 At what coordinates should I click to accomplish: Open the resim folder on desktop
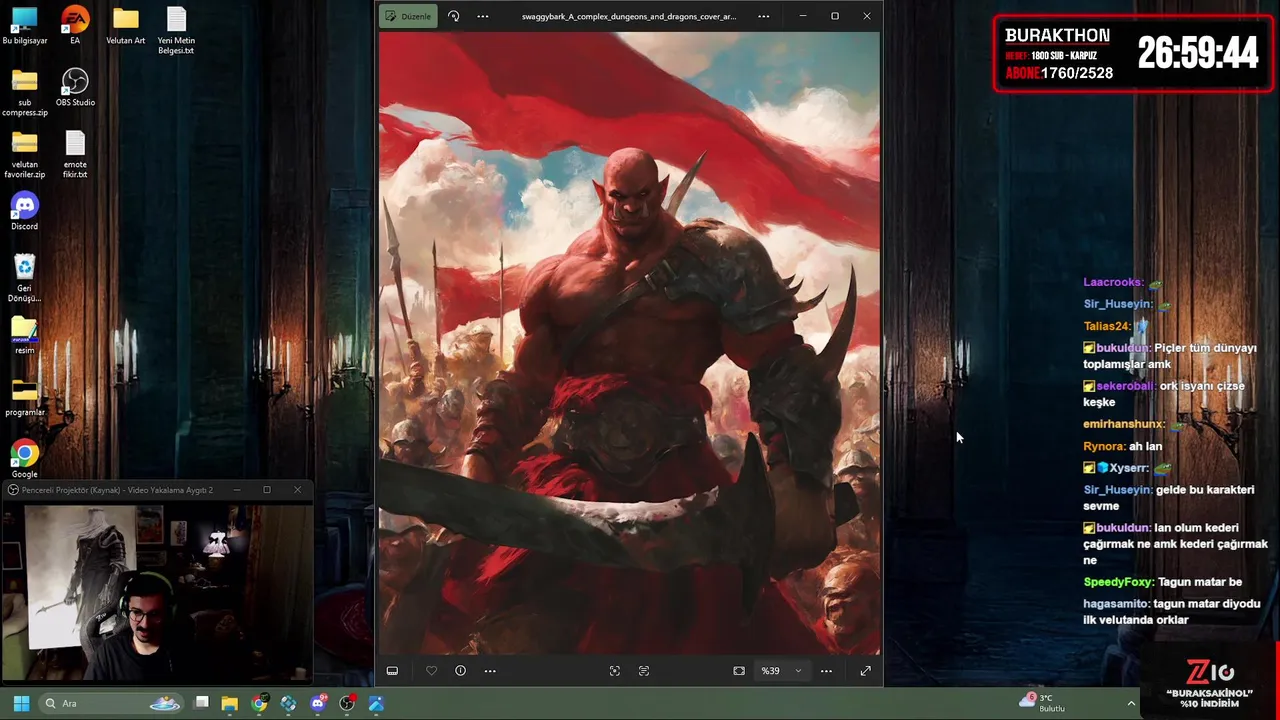pyautogui.click(x=24, y=336)
